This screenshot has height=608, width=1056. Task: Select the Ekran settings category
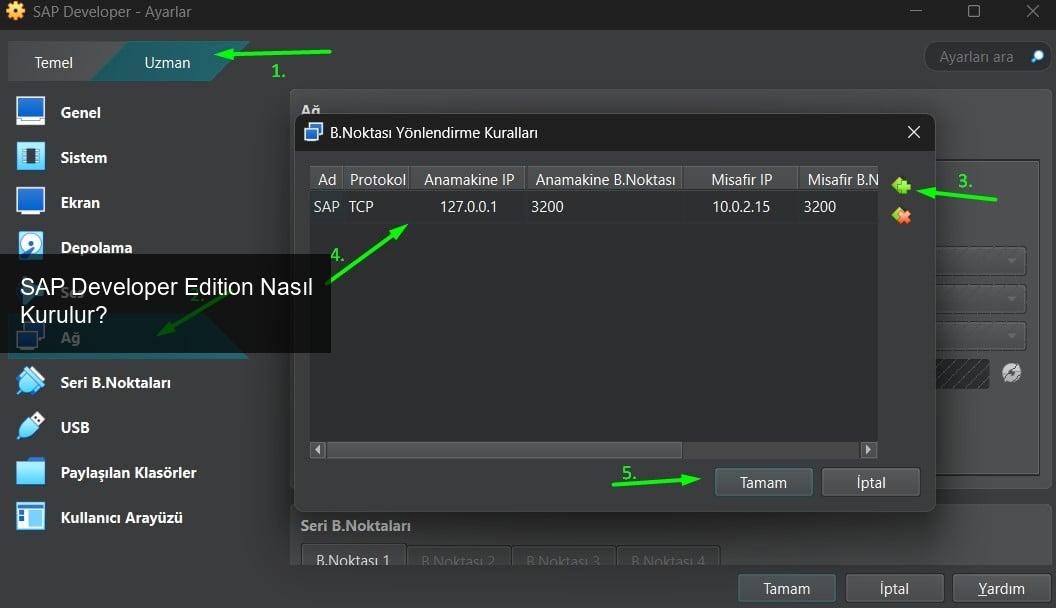[x=80, y=202]
